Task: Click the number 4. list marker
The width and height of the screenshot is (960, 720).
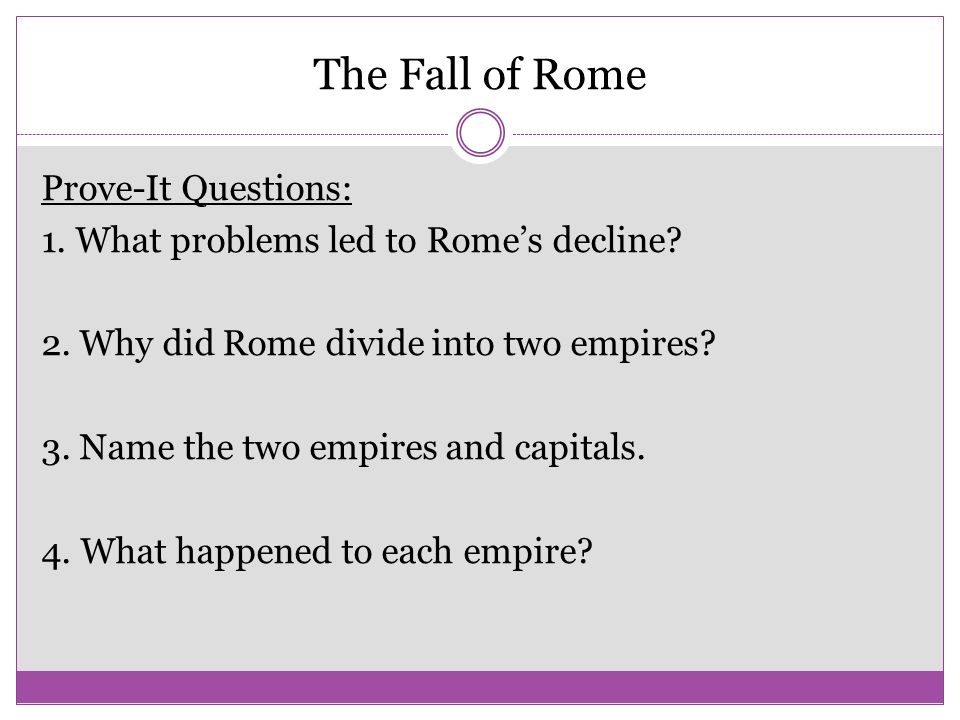Action: coord(56,555)
